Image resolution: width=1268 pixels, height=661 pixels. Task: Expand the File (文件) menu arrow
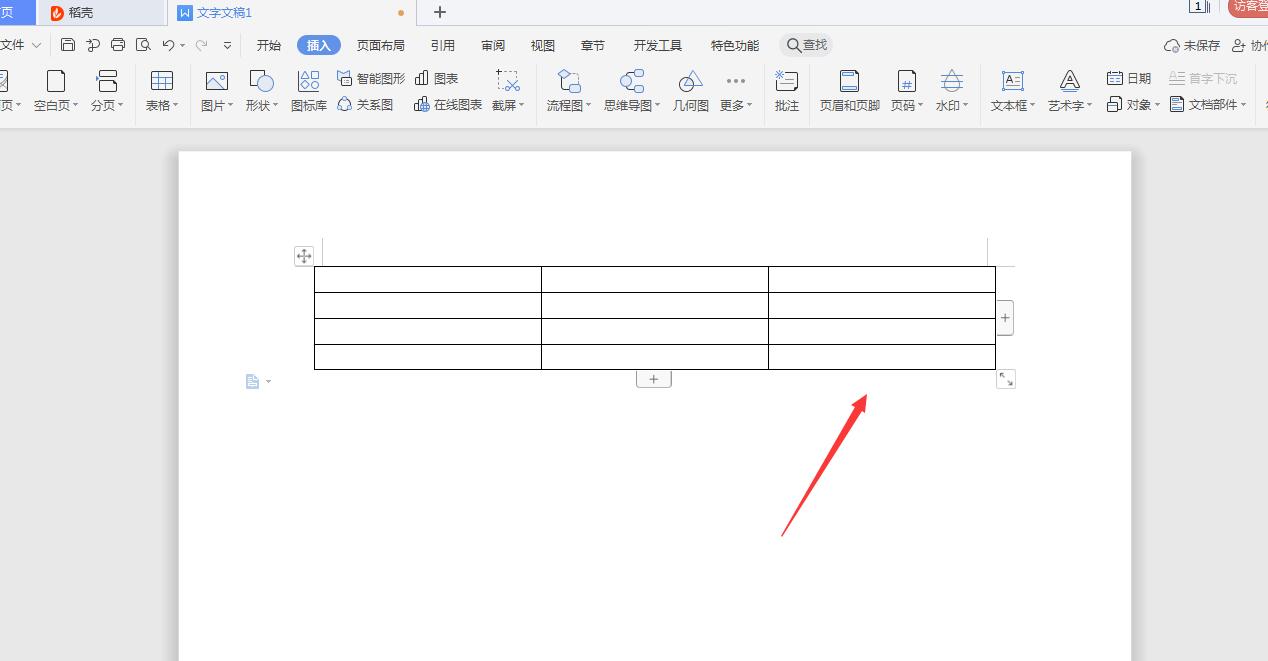[x=37, y=45]
